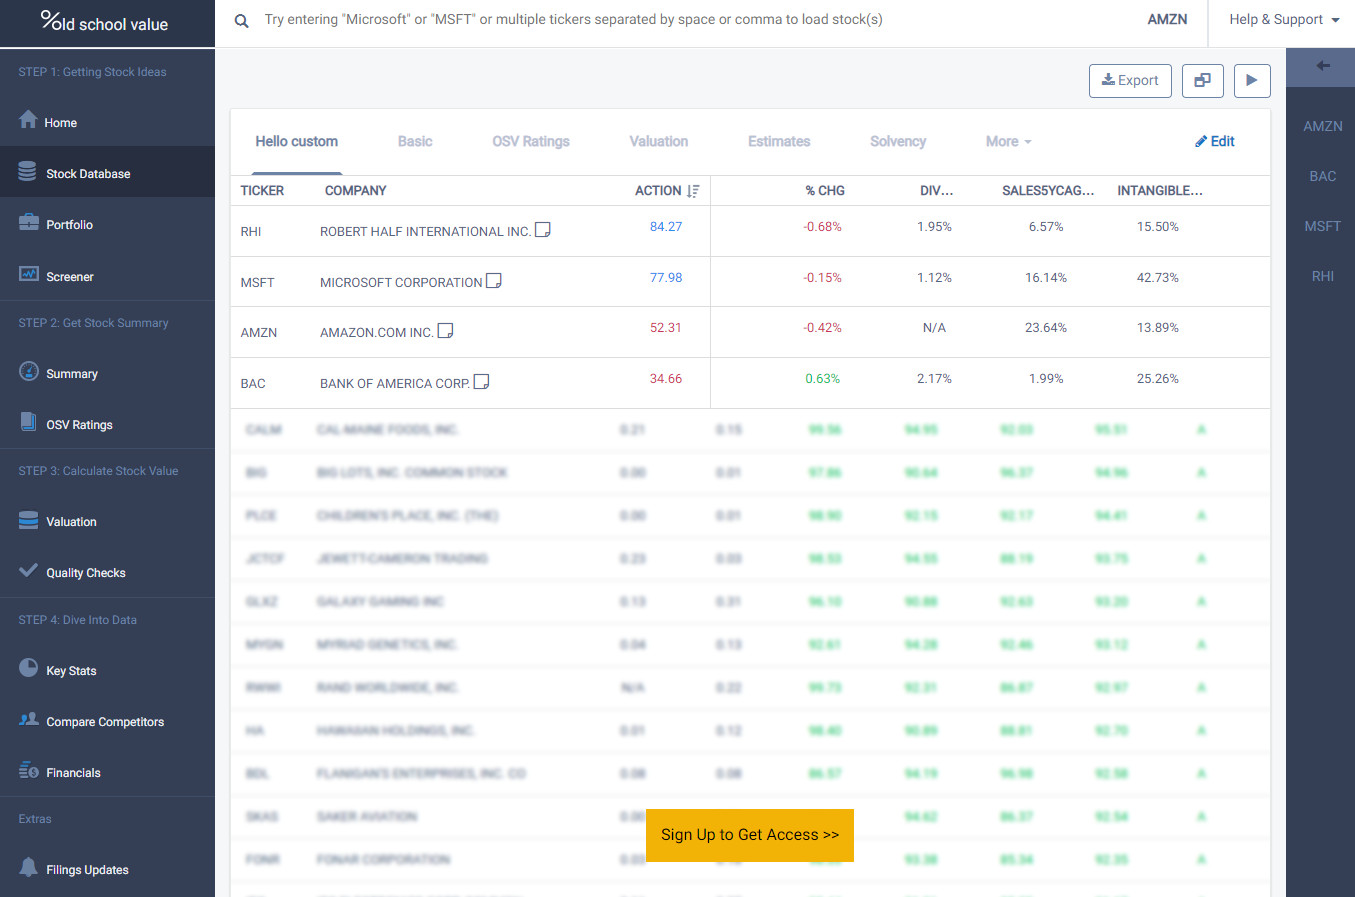This screenshot has height=897, width=1355.
Task: Select the Hello custom tab
Action: pyautogui.click(x=296, y=142)
